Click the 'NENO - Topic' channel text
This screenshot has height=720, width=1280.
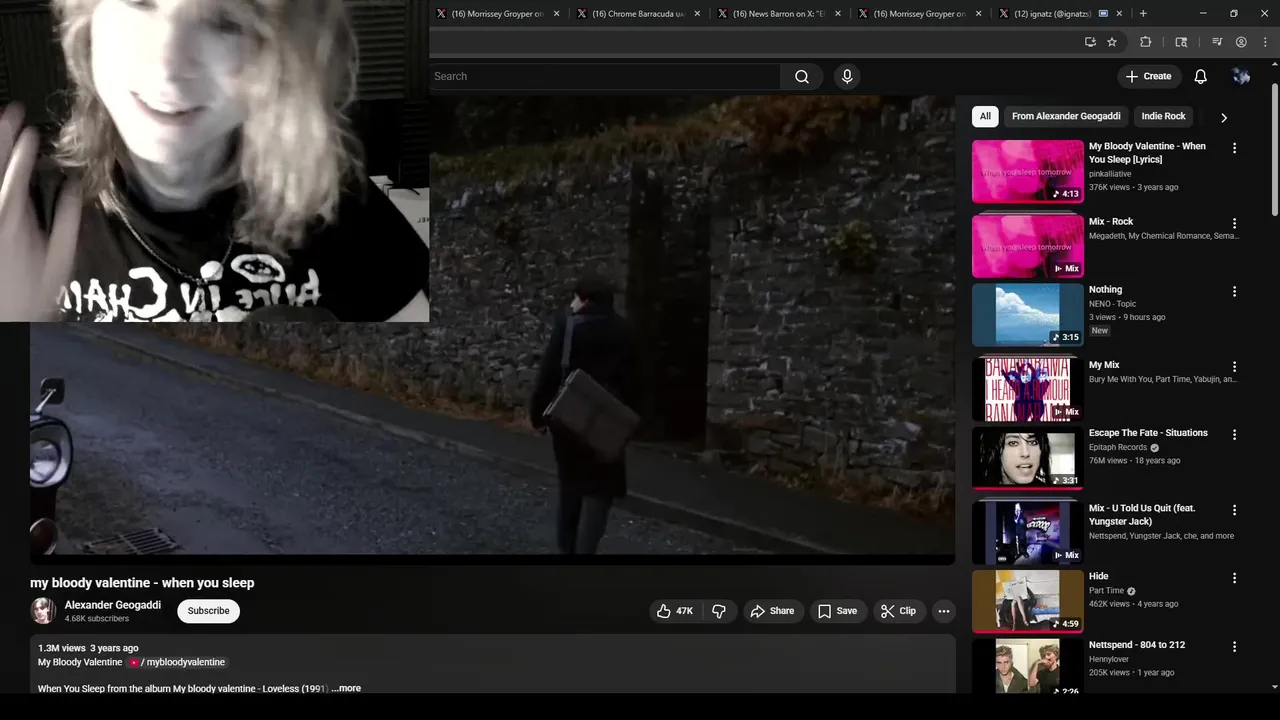click(1113, 304)
